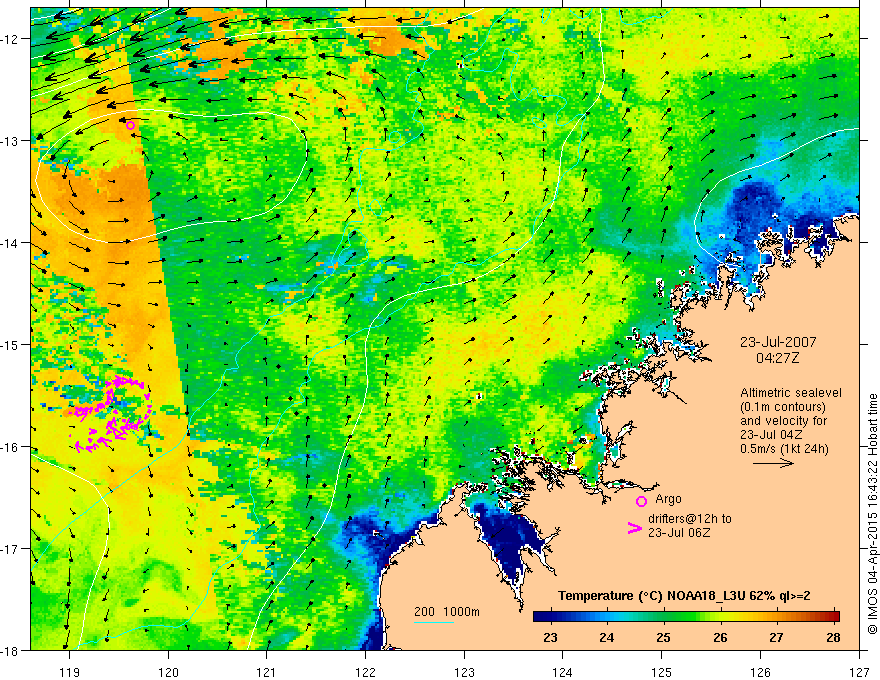Click the cyan 200 1000m isobath legend line
Viewport: 880px width, 680px height.
tap(434, 622)
